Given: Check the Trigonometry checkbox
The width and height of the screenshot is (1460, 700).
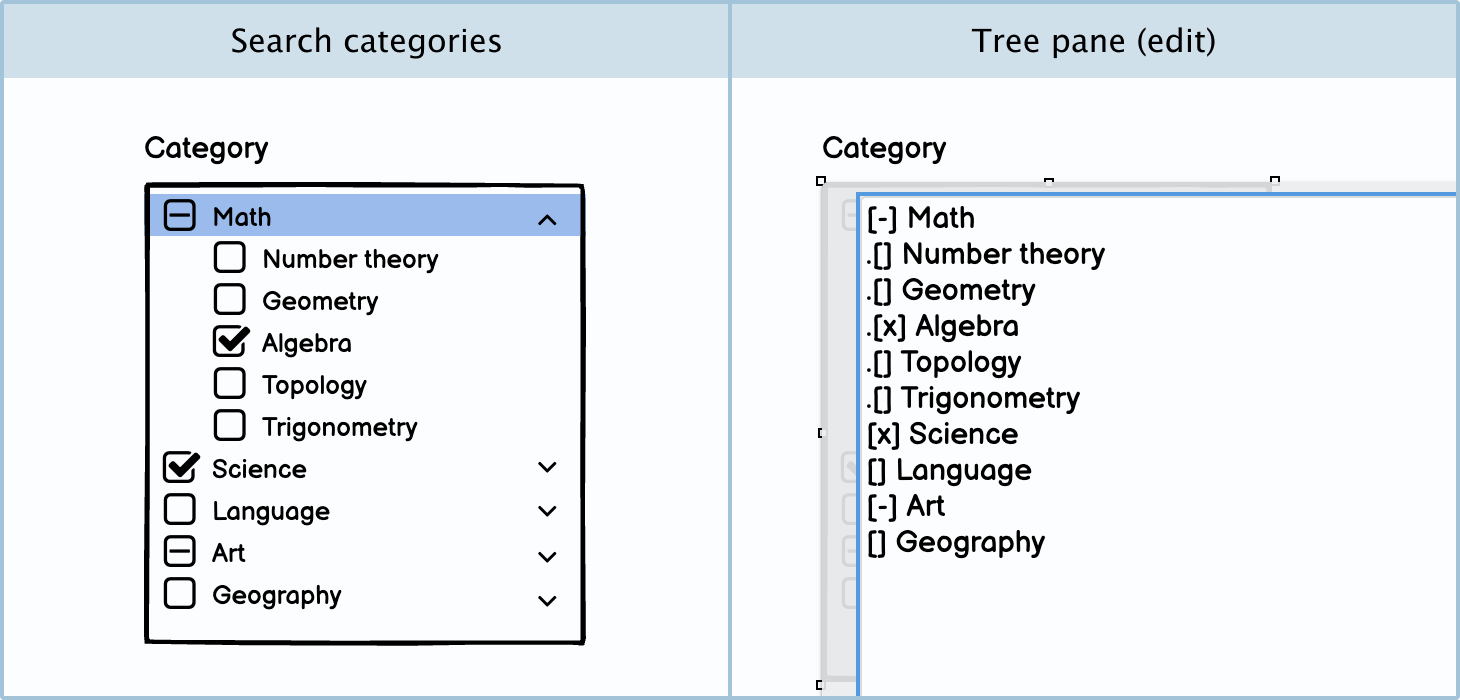Looking at the screenshot, I should click(x=230, y=426).
